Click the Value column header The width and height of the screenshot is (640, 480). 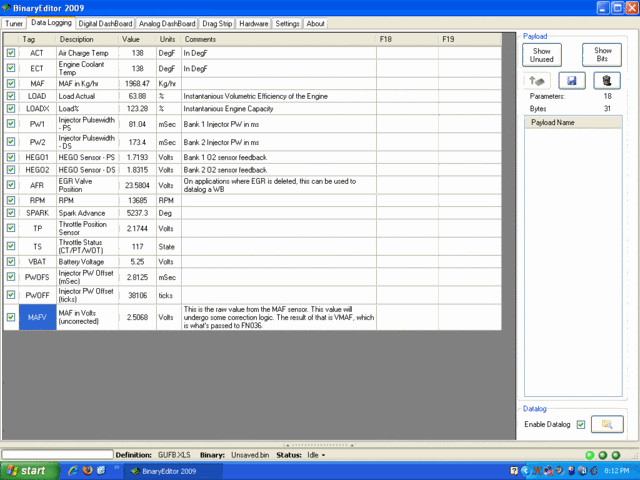tap(137, 39)
